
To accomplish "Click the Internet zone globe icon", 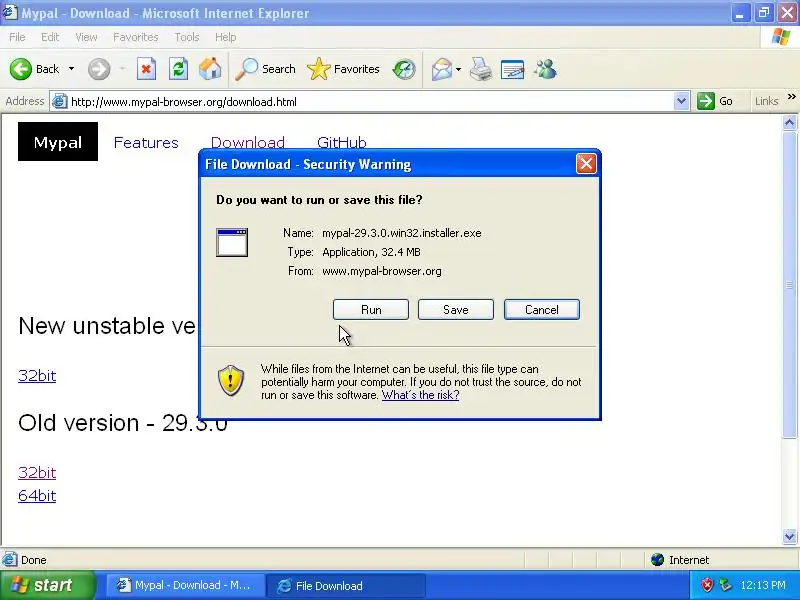I will pos(657,560).
